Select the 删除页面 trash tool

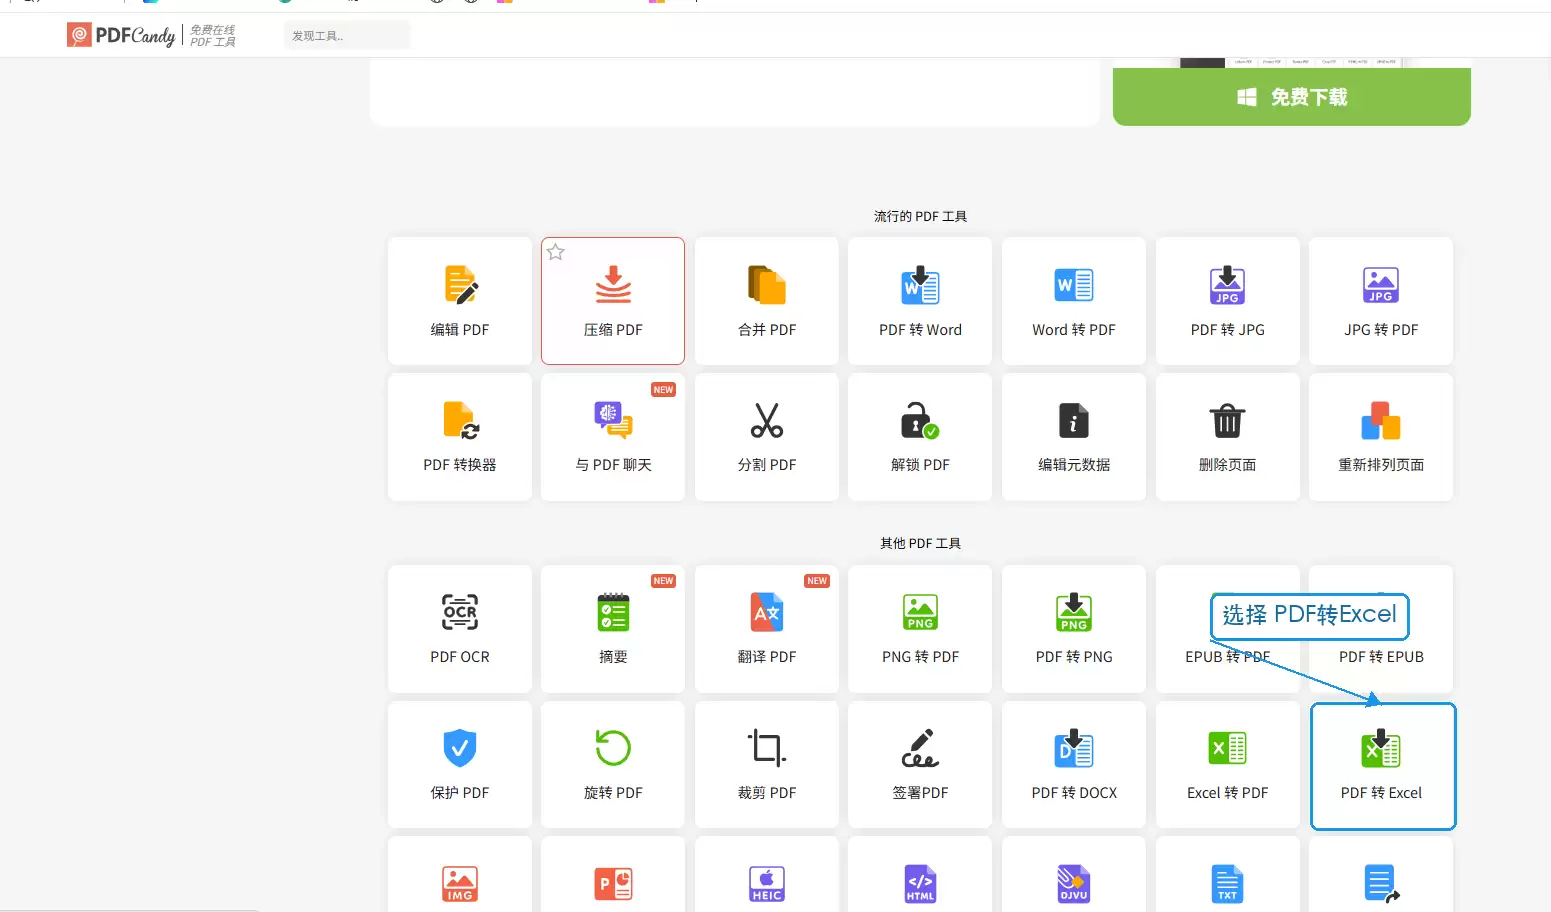coord(1228,437)
